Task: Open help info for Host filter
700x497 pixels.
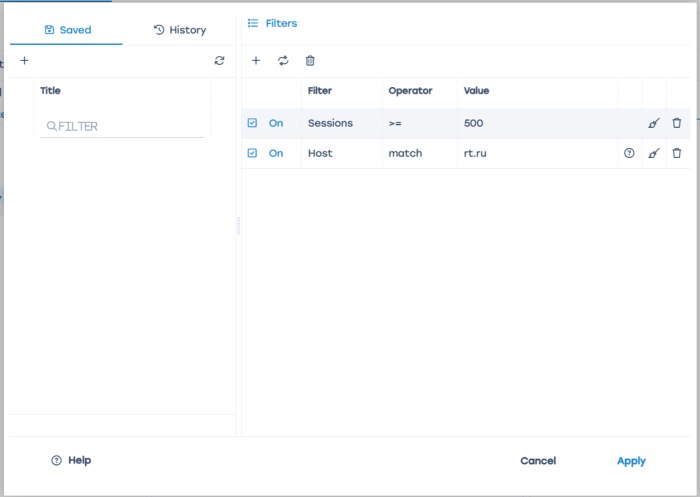Action: (629, 154)
